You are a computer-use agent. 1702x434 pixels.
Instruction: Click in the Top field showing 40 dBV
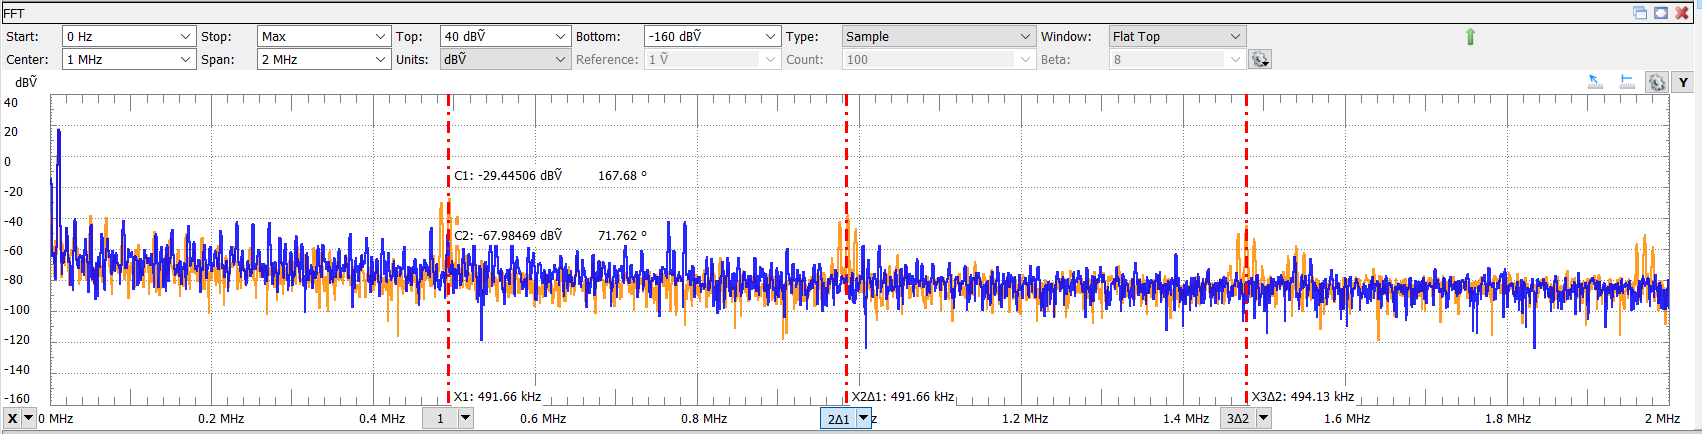pyautogui.click(x=495, y=37)
